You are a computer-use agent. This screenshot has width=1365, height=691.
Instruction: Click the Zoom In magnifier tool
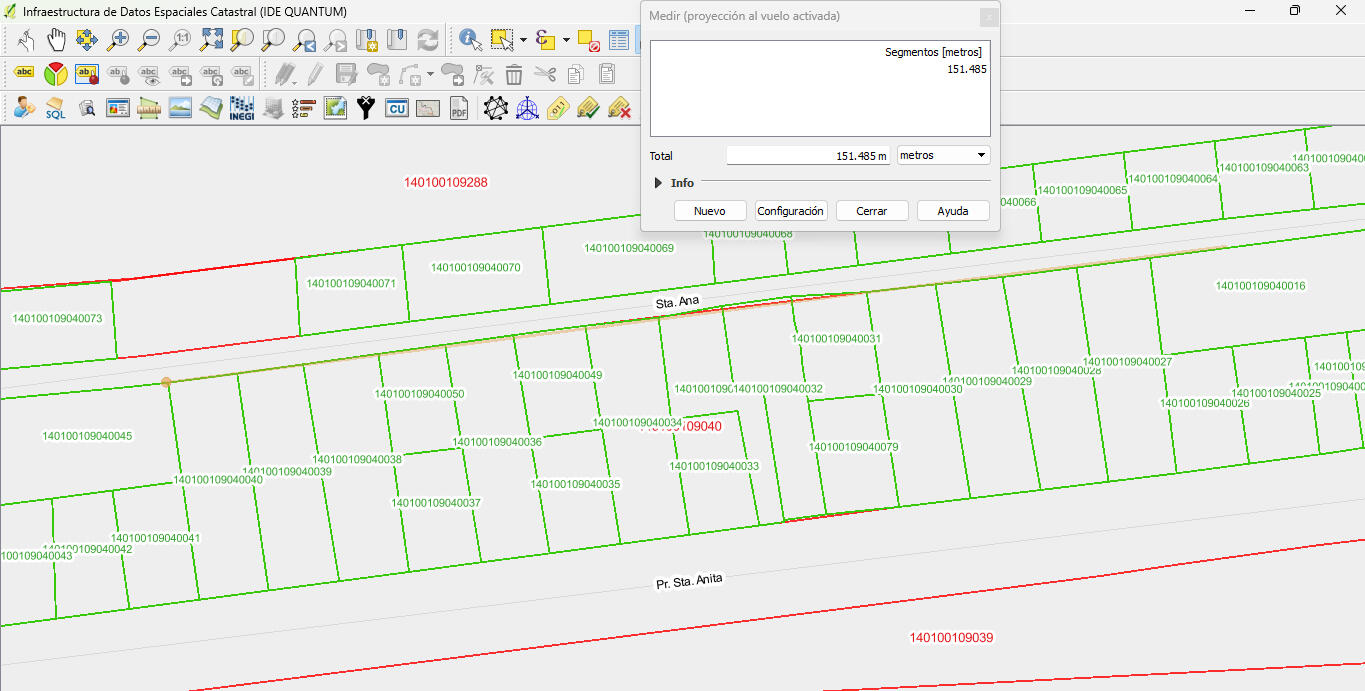click(x=119, y=40)
